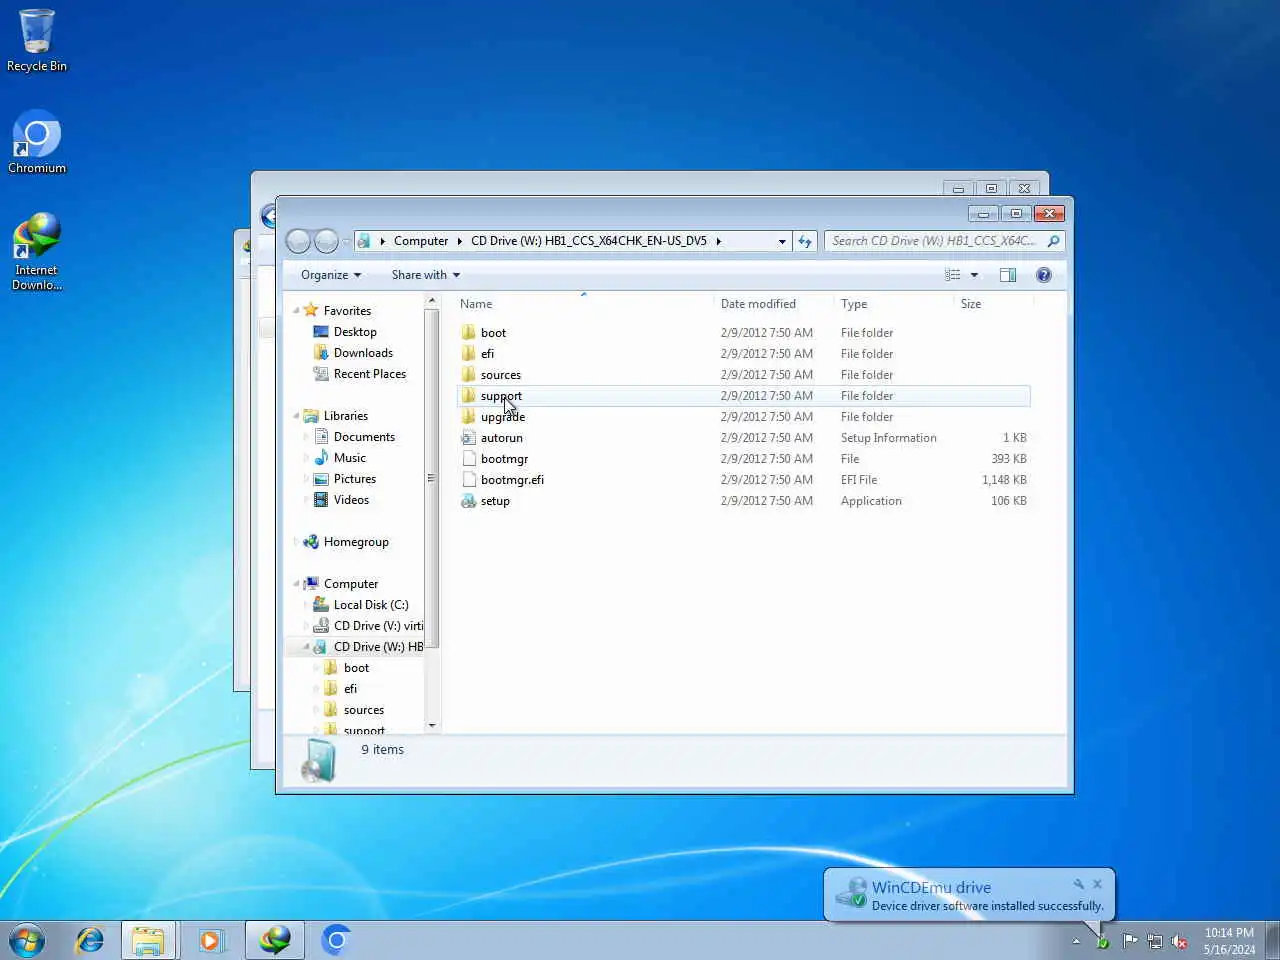
Task: Click the Explorer Forward navigation button
Action: pos(326,241)
